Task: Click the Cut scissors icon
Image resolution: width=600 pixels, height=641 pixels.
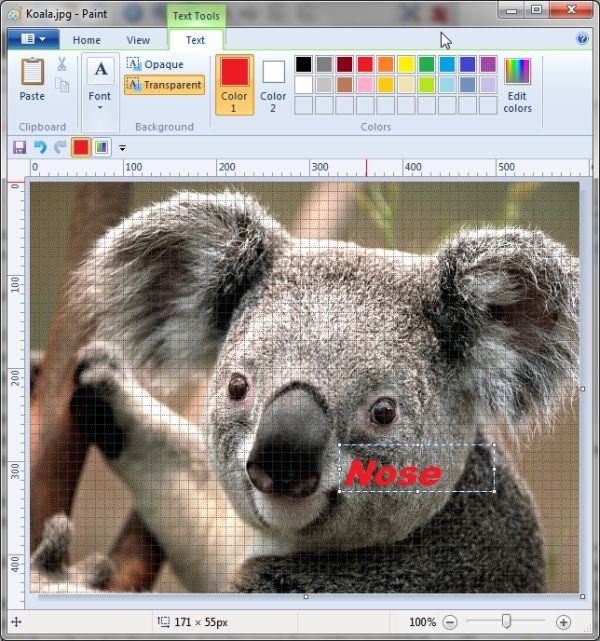Action: (x=62, y=64)
